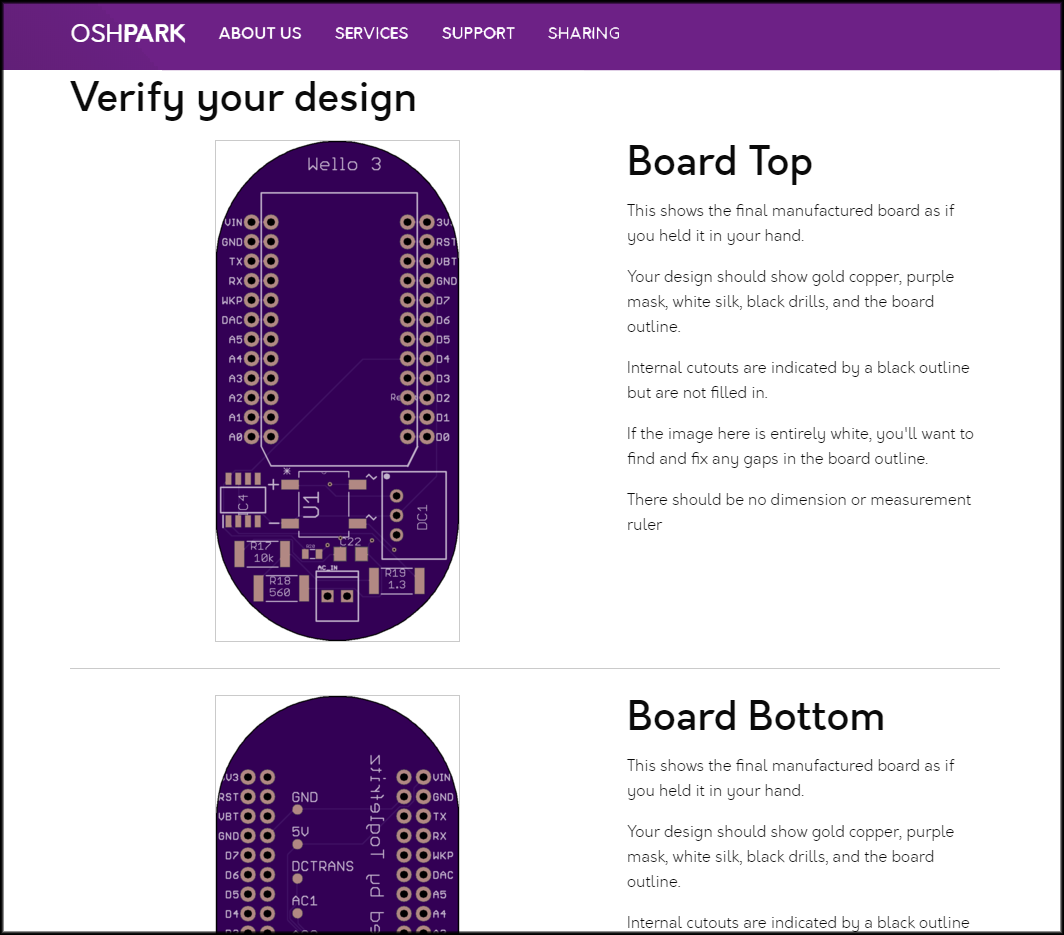
Task: Click the R19 1.3 resistor
Action: coord(397,579)
